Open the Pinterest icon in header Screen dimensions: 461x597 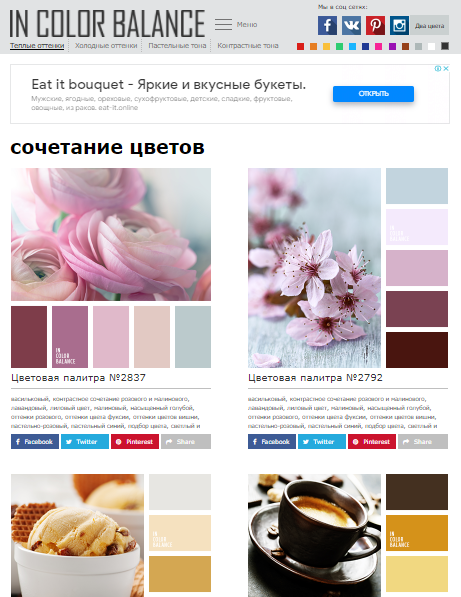[x=375, y=26]
